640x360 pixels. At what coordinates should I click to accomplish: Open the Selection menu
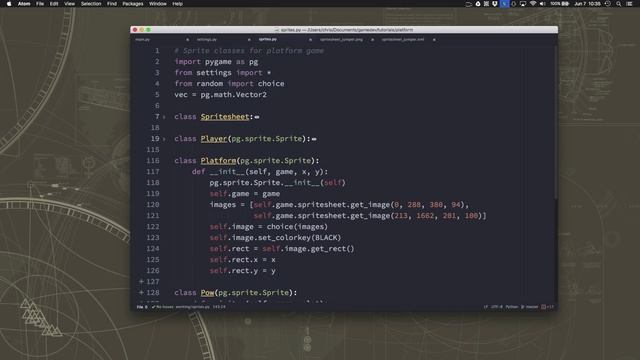tap(91, 4)
